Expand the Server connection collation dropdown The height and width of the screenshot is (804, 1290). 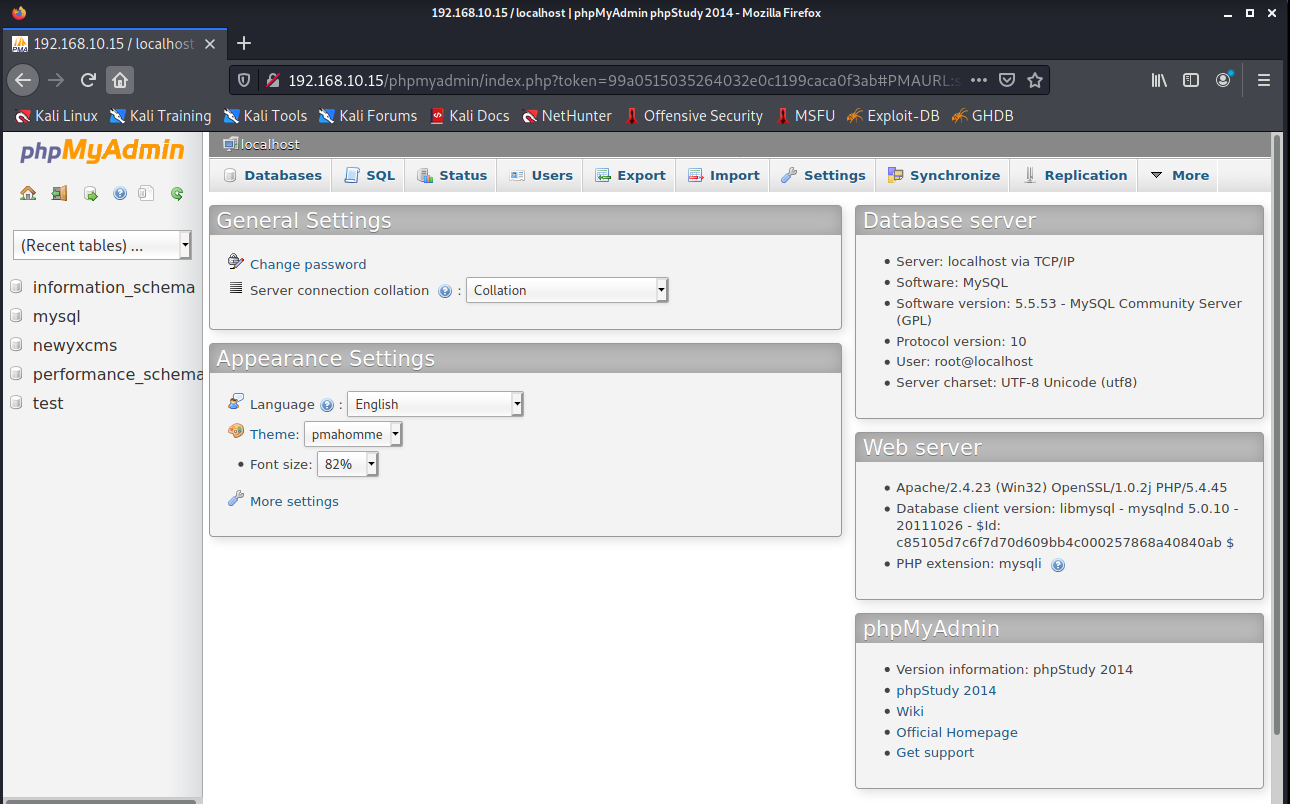[567, 290]
